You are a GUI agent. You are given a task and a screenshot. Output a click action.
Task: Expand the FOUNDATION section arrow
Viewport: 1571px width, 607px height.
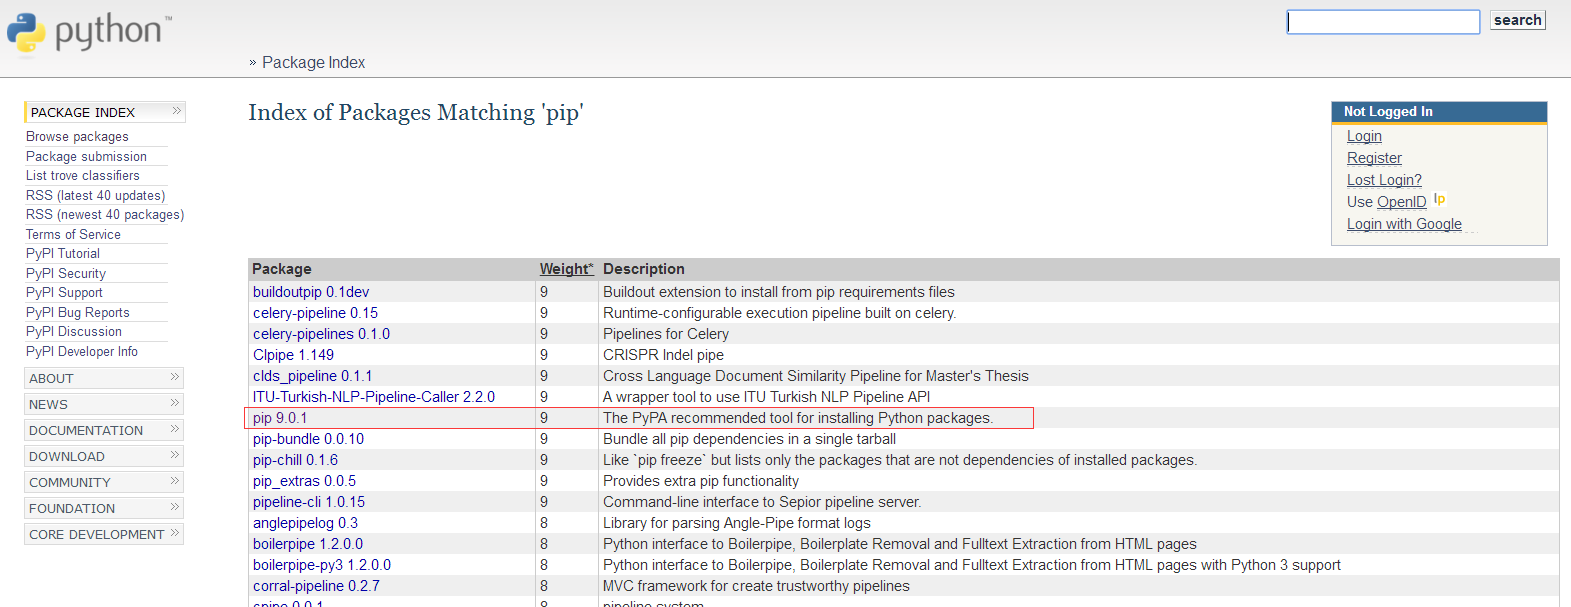pyautogui.click(x=175, y=507)
